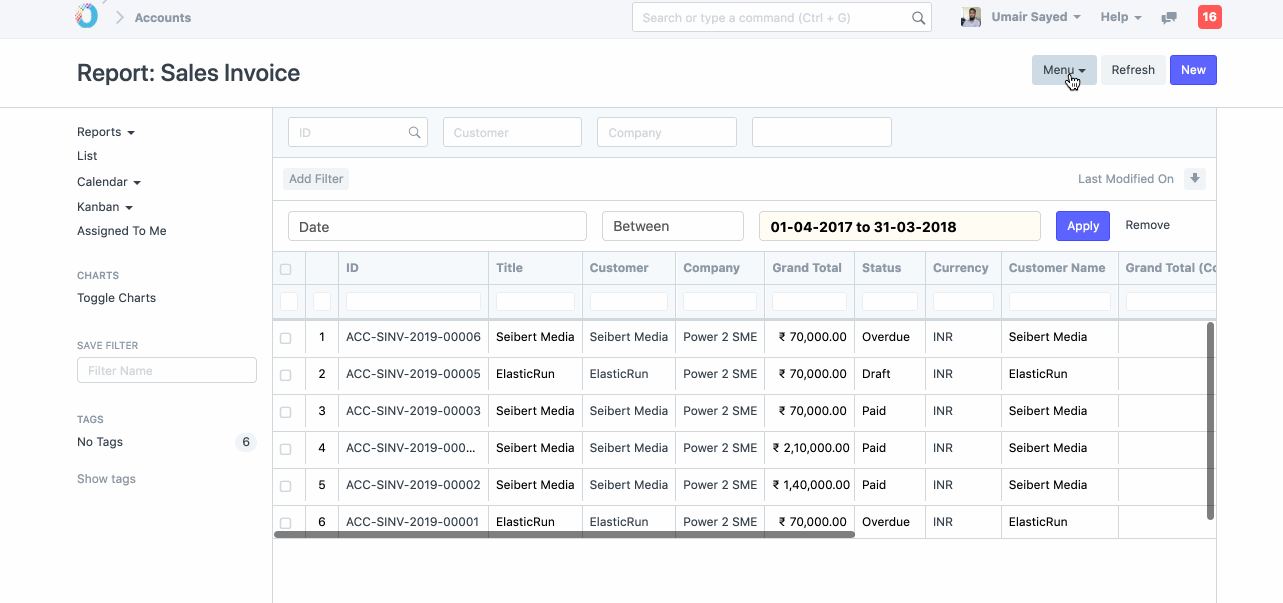Click the Company filter input
Viewport: 1283px width, 603px height.
667,132
